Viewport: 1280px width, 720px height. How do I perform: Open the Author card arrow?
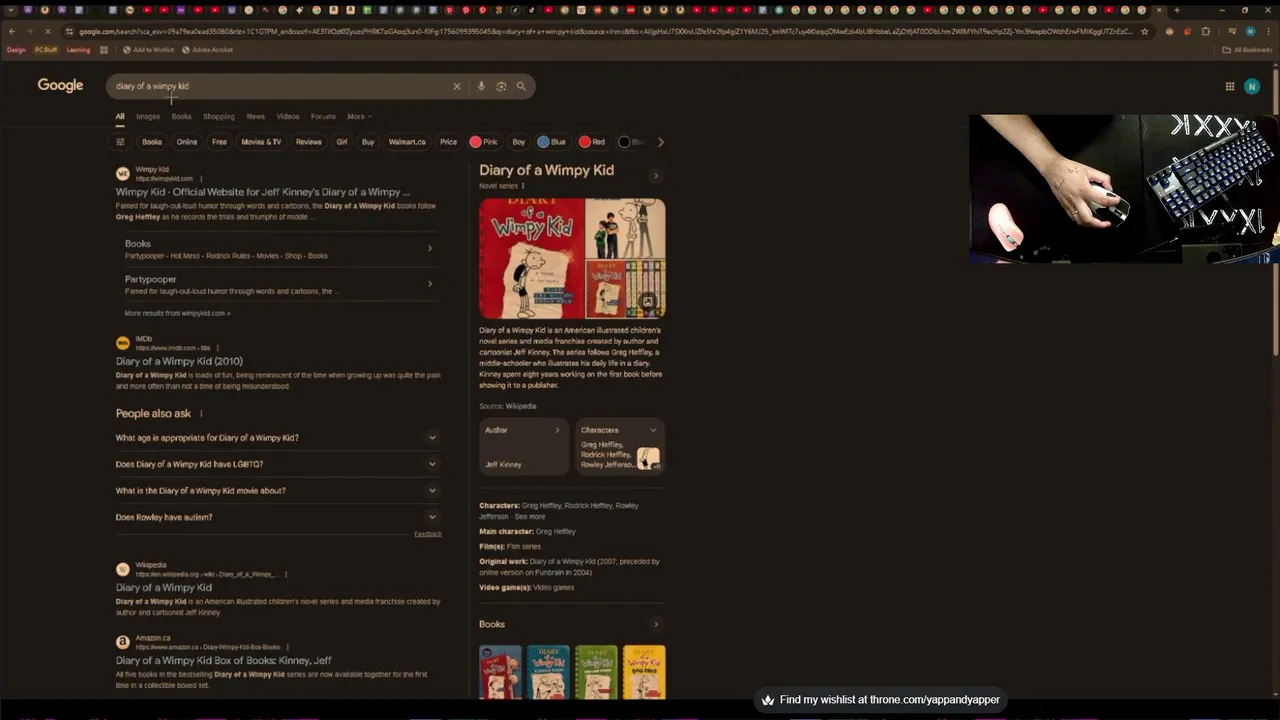pos(557,430)
